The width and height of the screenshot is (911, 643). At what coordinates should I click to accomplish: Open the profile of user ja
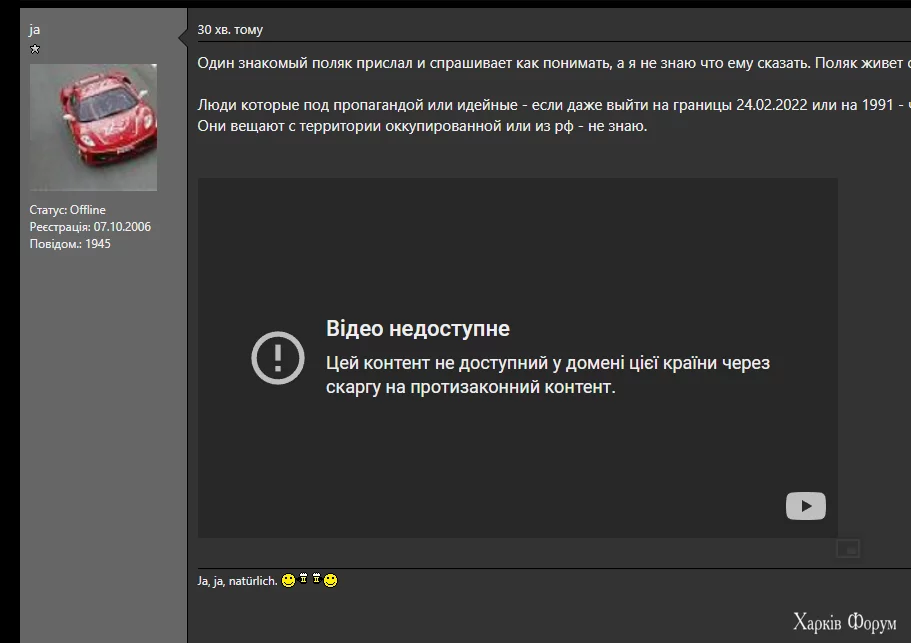(32, 27)
